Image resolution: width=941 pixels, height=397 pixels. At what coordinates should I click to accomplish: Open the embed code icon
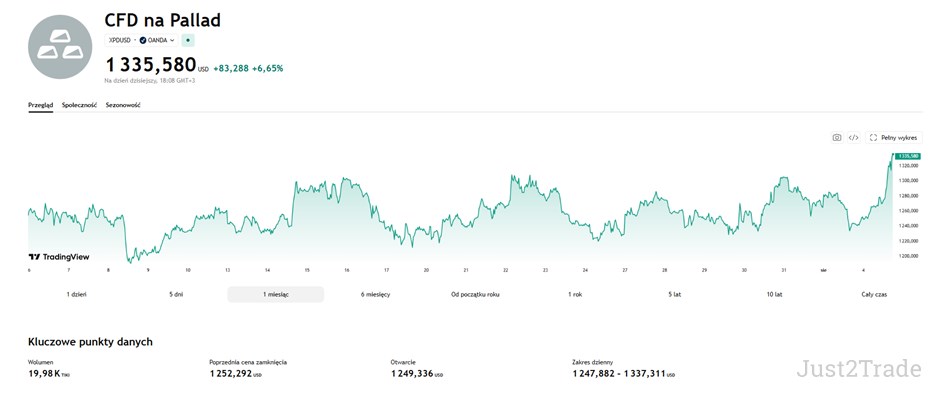[x=853, y=138]
